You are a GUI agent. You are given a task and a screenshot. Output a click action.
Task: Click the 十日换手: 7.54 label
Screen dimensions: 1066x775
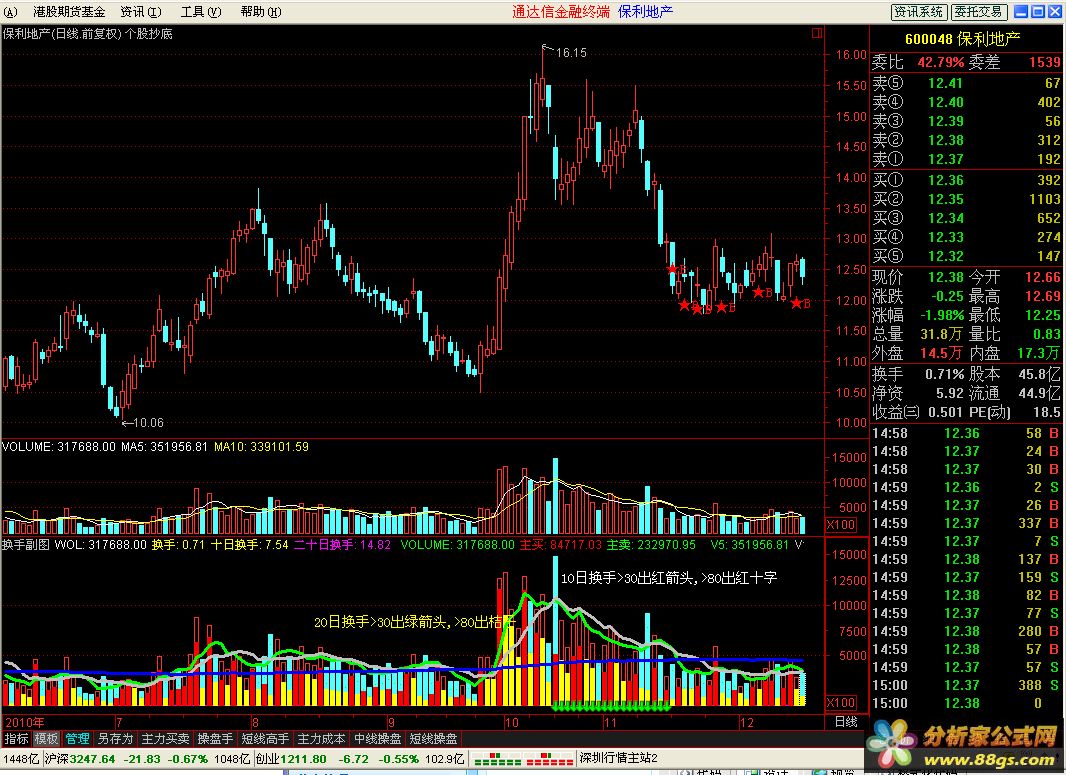(x=250, y=545)
